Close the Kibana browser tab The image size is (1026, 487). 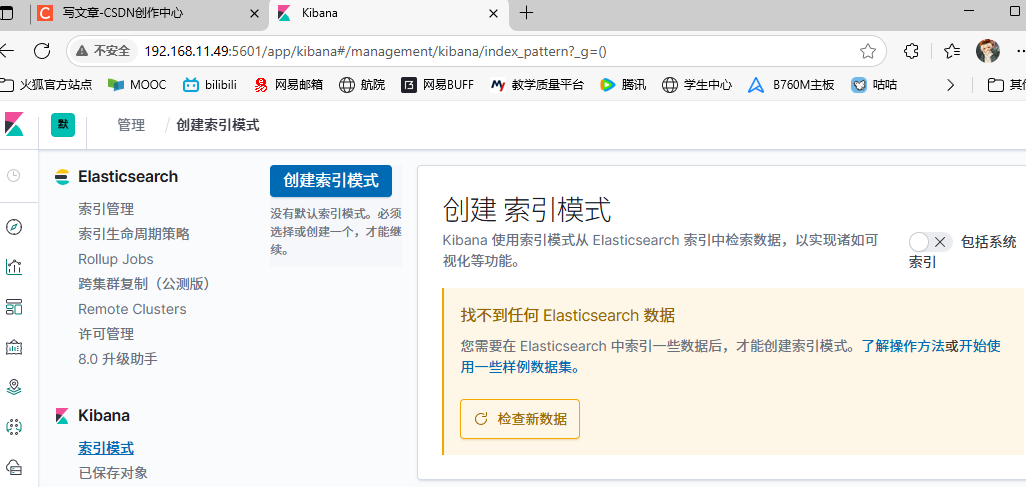click(x=494, y=13)
